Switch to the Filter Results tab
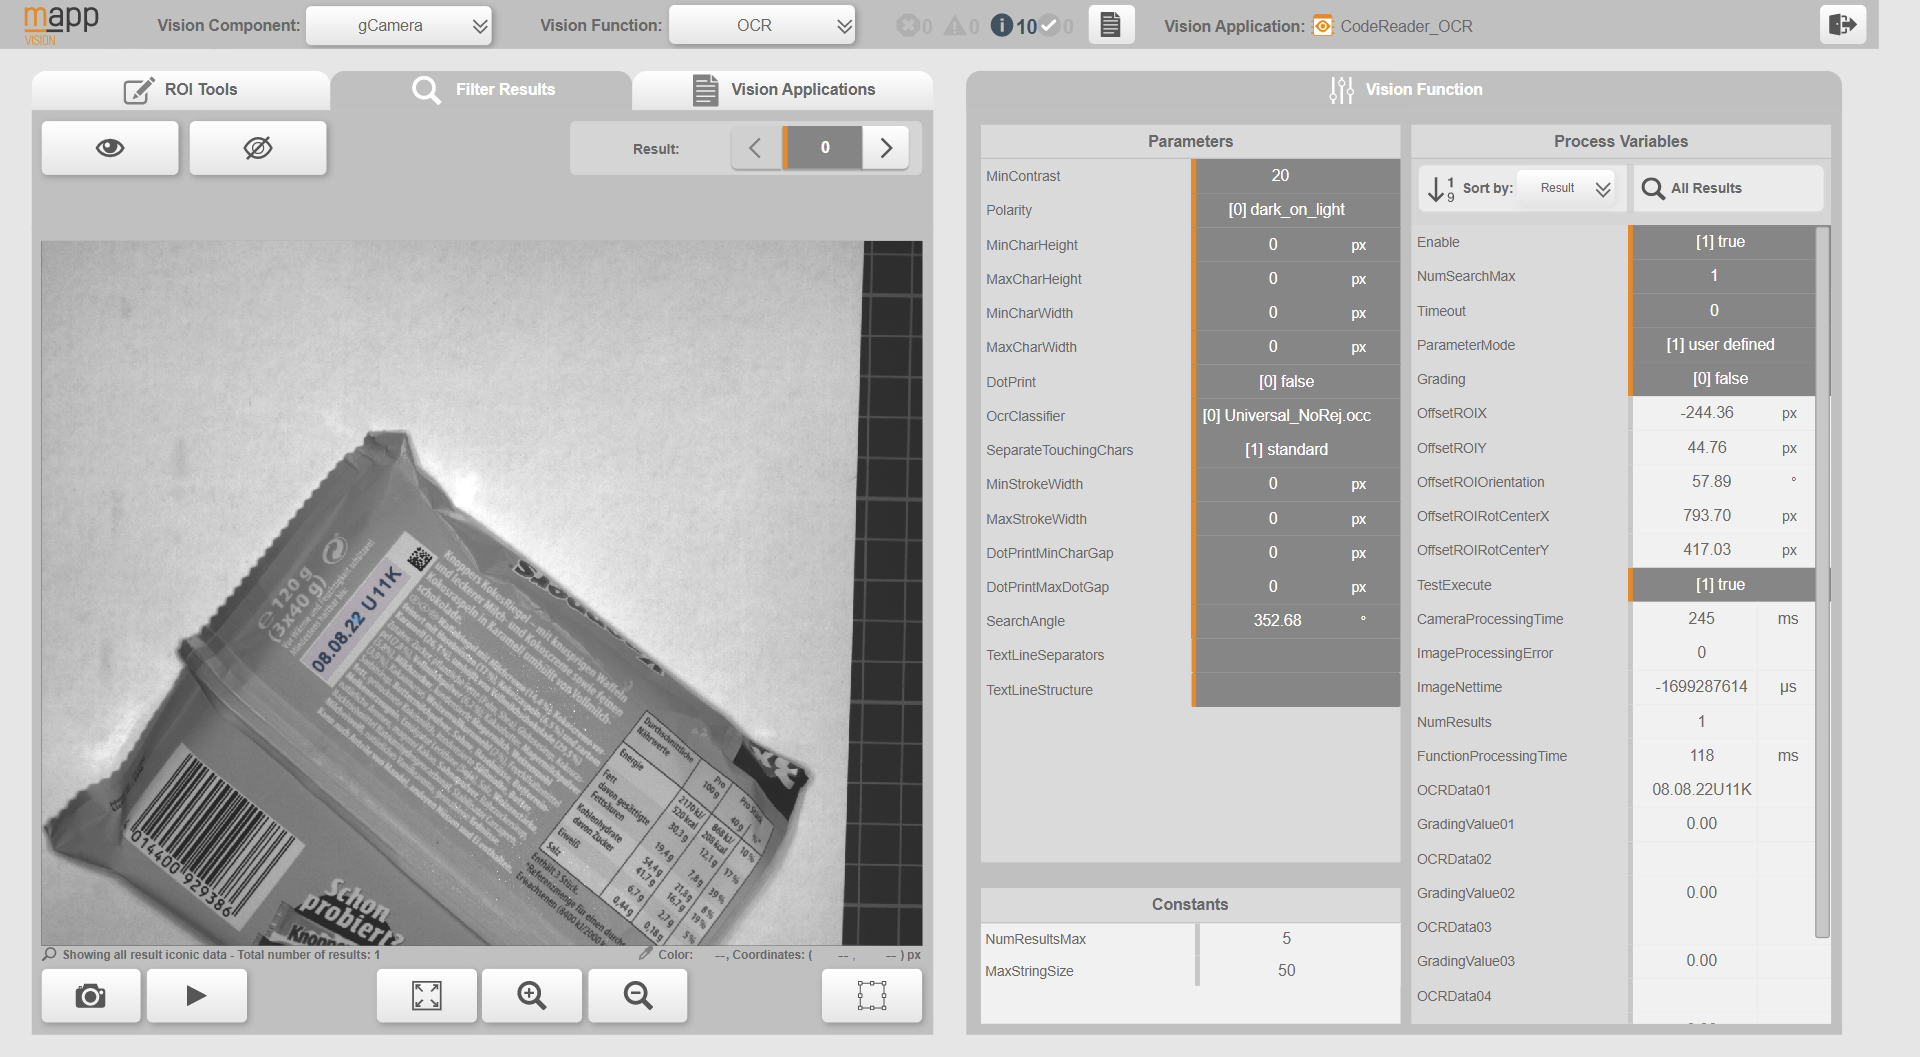Viewport: 1920px width, 1057px height. [482, 90]
